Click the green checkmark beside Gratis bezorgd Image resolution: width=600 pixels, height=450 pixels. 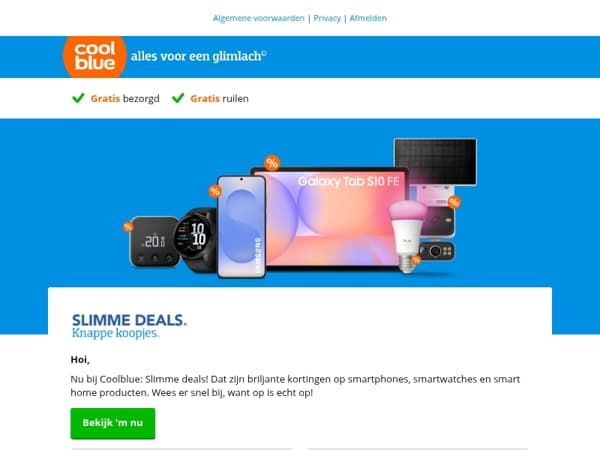click(x=78, y=98)
